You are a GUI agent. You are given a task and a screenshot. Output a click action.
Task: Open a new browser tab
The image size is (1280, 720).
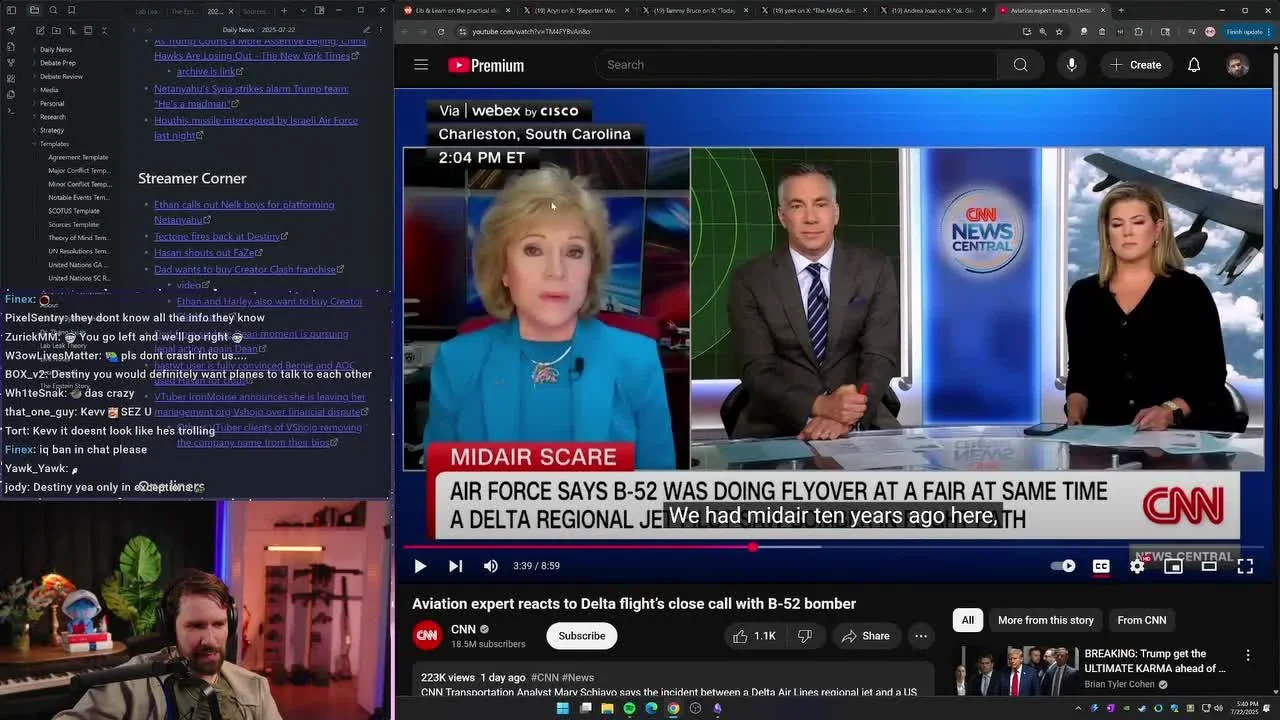click(1120, 10)
